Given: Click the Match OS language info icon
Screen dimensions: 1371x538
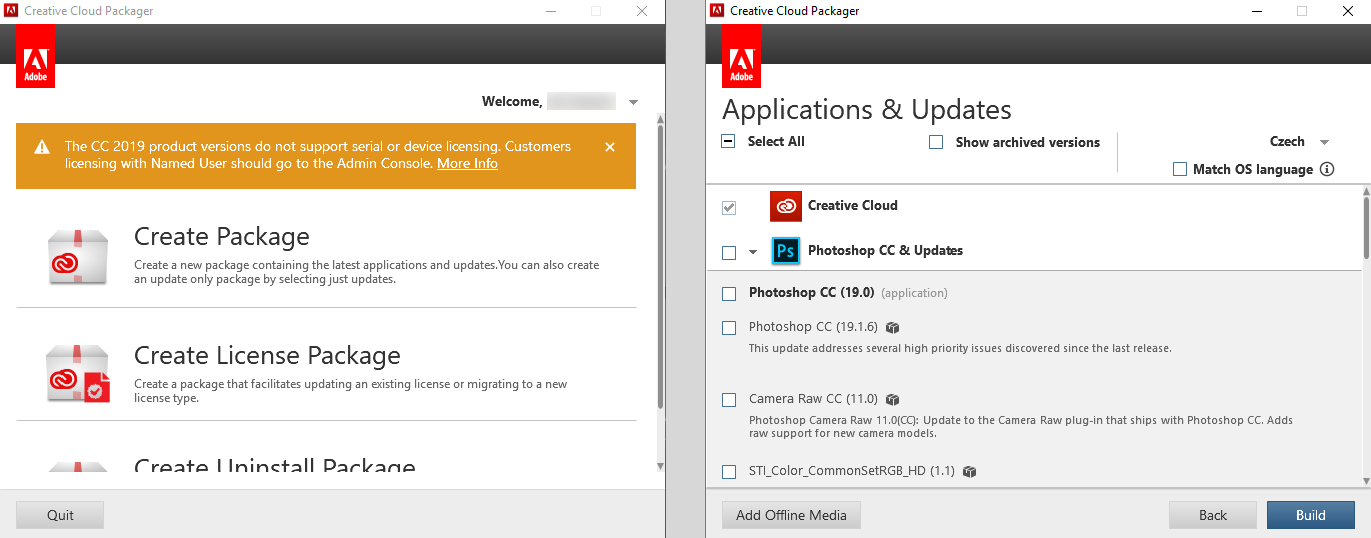Looking at the screenshot, I should tap(1327, 169).
